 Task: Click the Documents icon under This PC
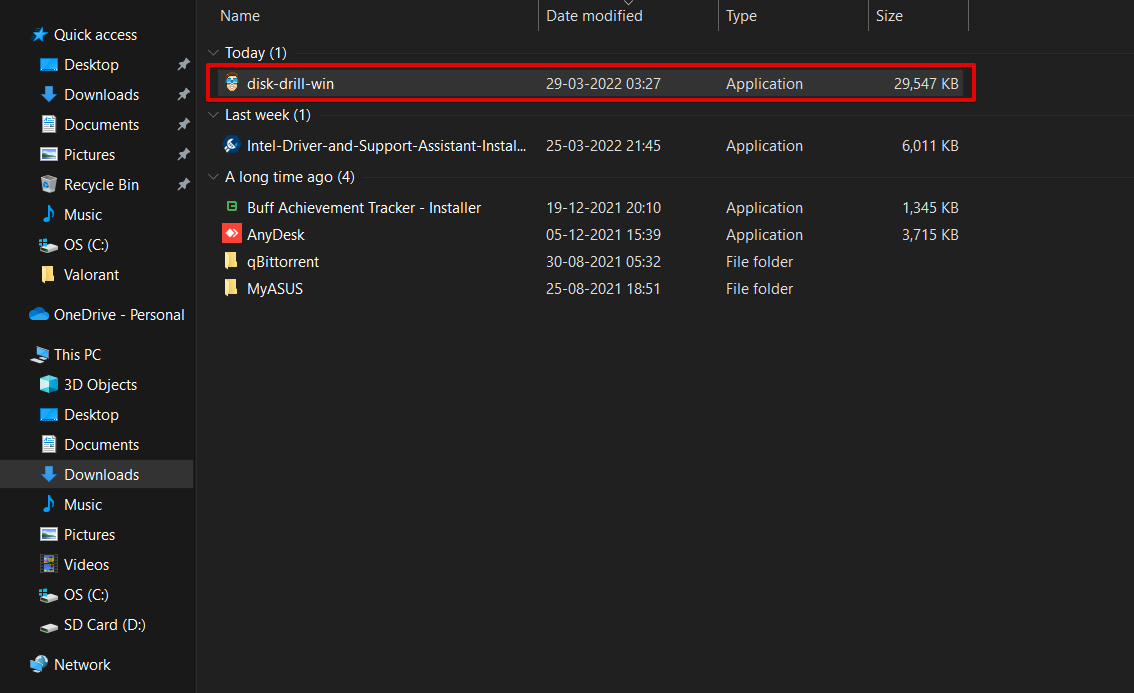(48, 444)
